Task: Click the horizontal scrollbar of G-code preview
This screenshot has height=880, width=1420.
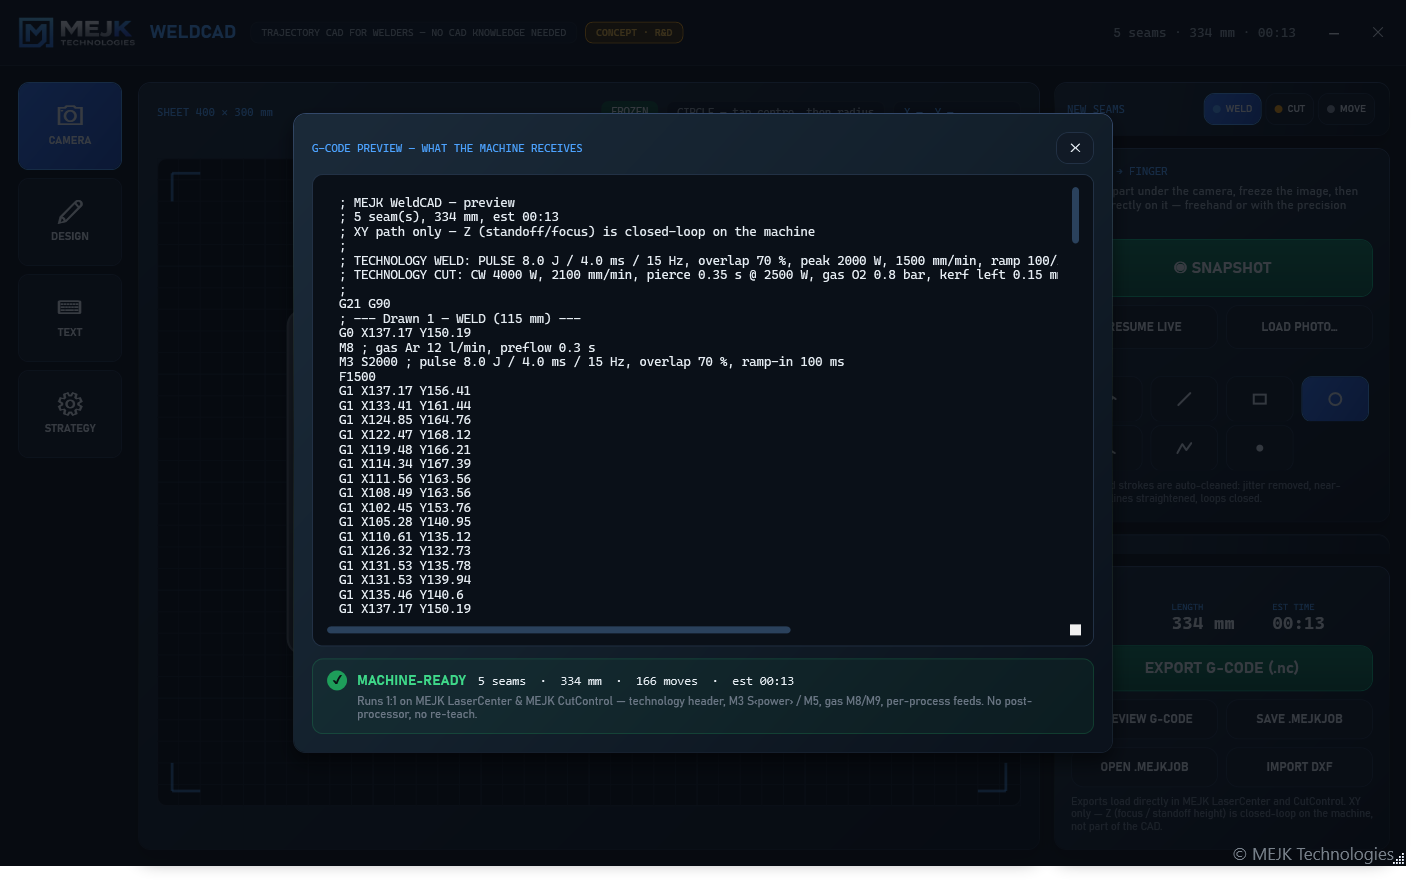Action: pyautogui.click(x=558, y=630)
